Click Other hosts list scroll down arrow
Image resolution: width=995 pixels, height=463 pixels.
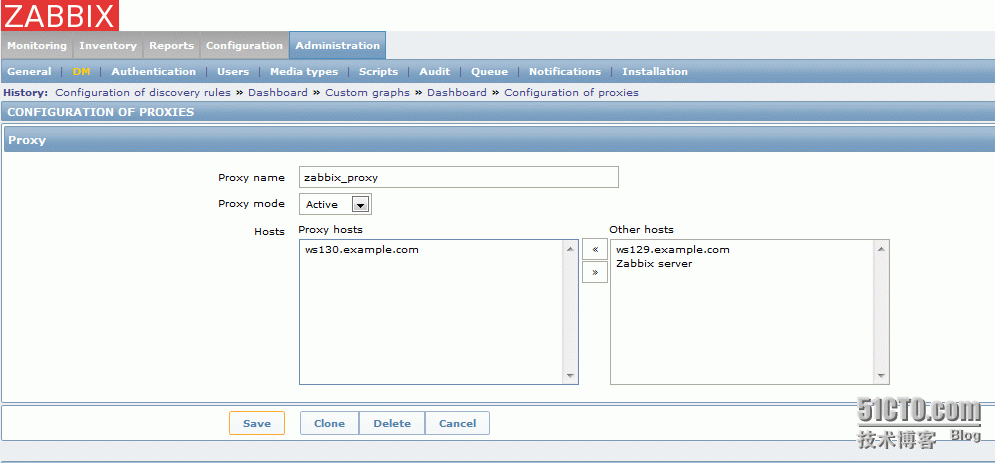(881, 375)
